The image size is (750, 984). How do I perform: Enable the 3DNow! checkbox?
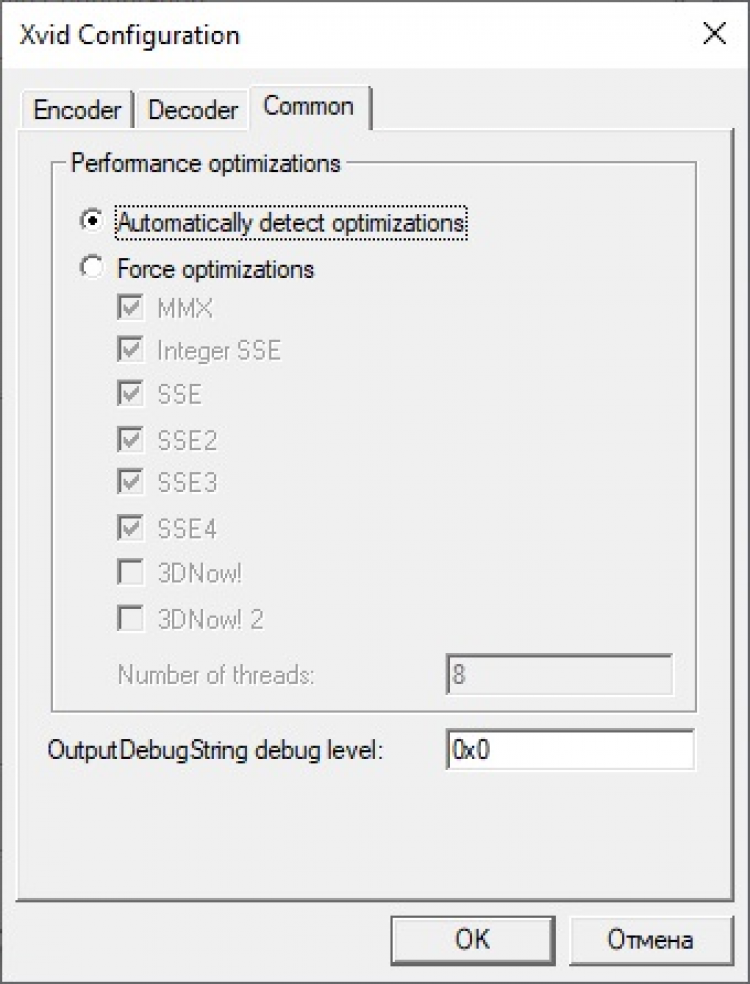point(130,573)
